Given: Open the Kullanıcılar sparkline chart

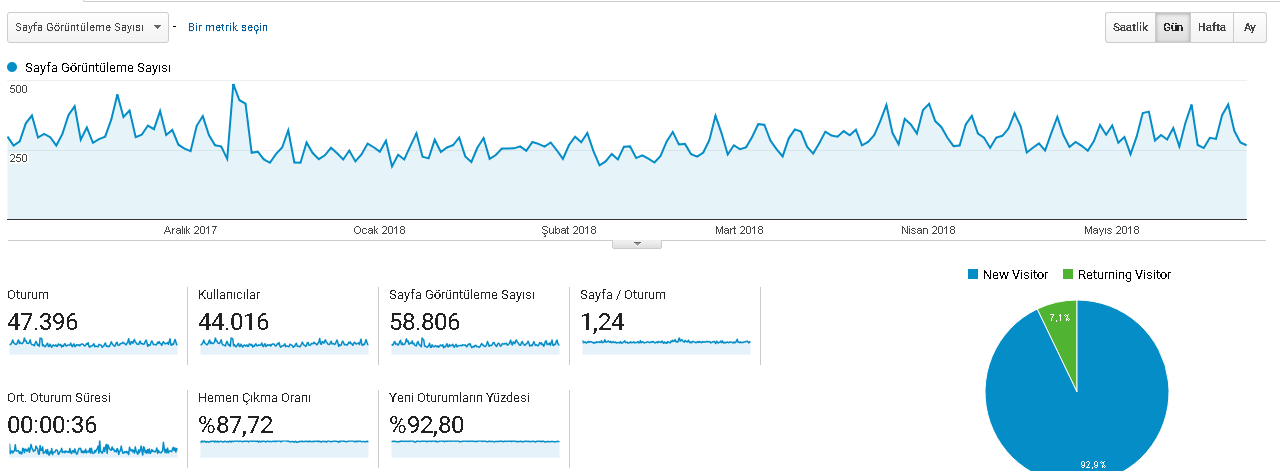Looking at the screenshot, I should [x=284, y=344].
